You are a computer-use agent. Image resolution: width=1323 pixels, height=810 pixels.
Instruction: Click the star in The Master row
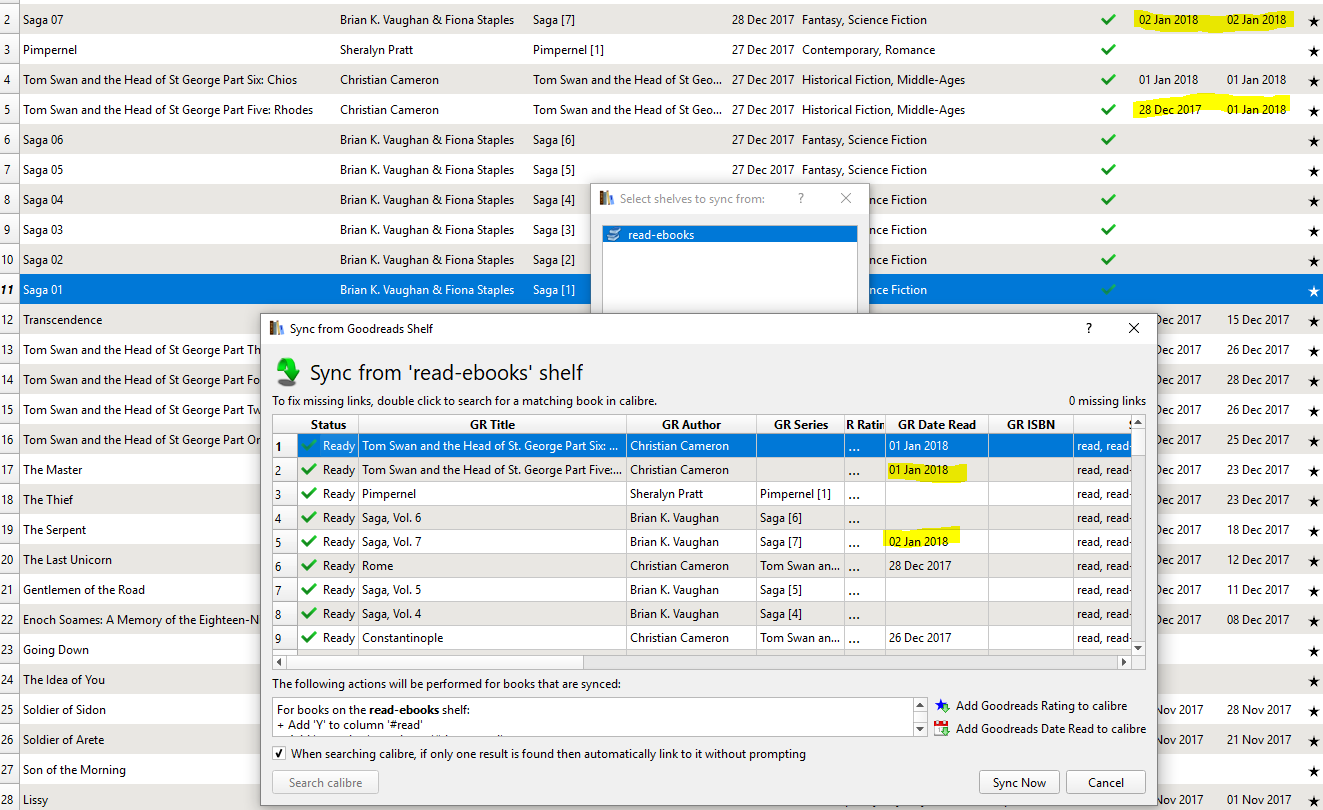point(1313,471)
